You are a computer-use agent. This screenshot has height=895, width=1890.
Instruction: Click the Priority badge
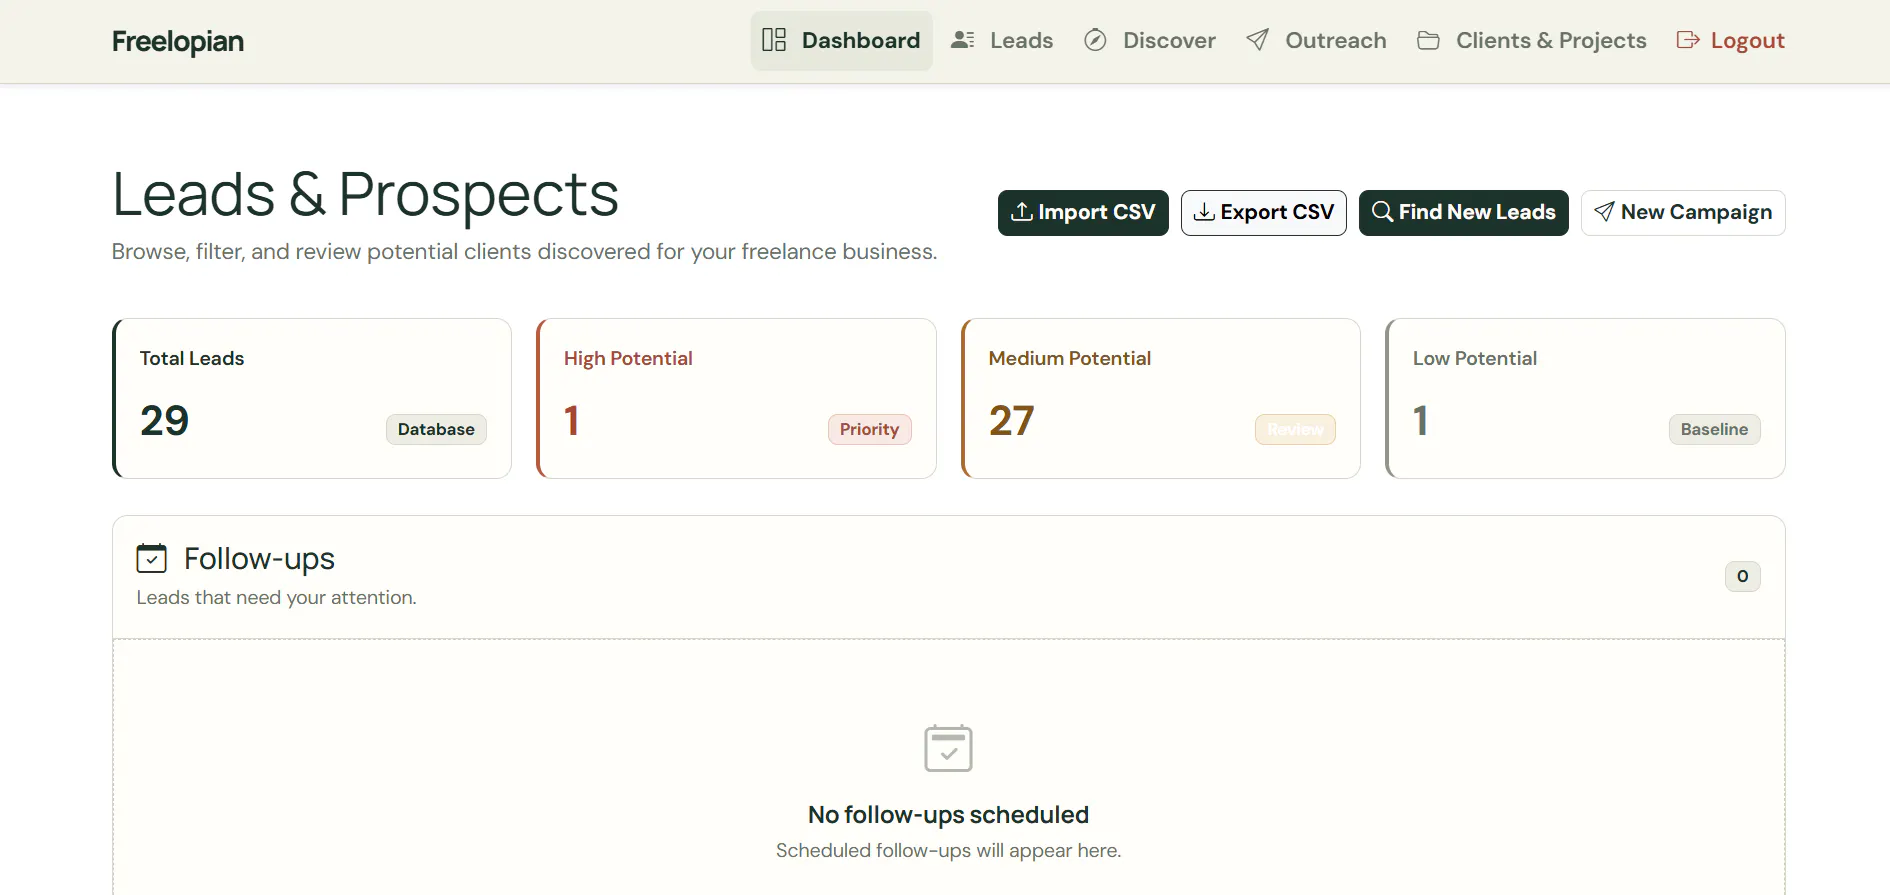870,429
